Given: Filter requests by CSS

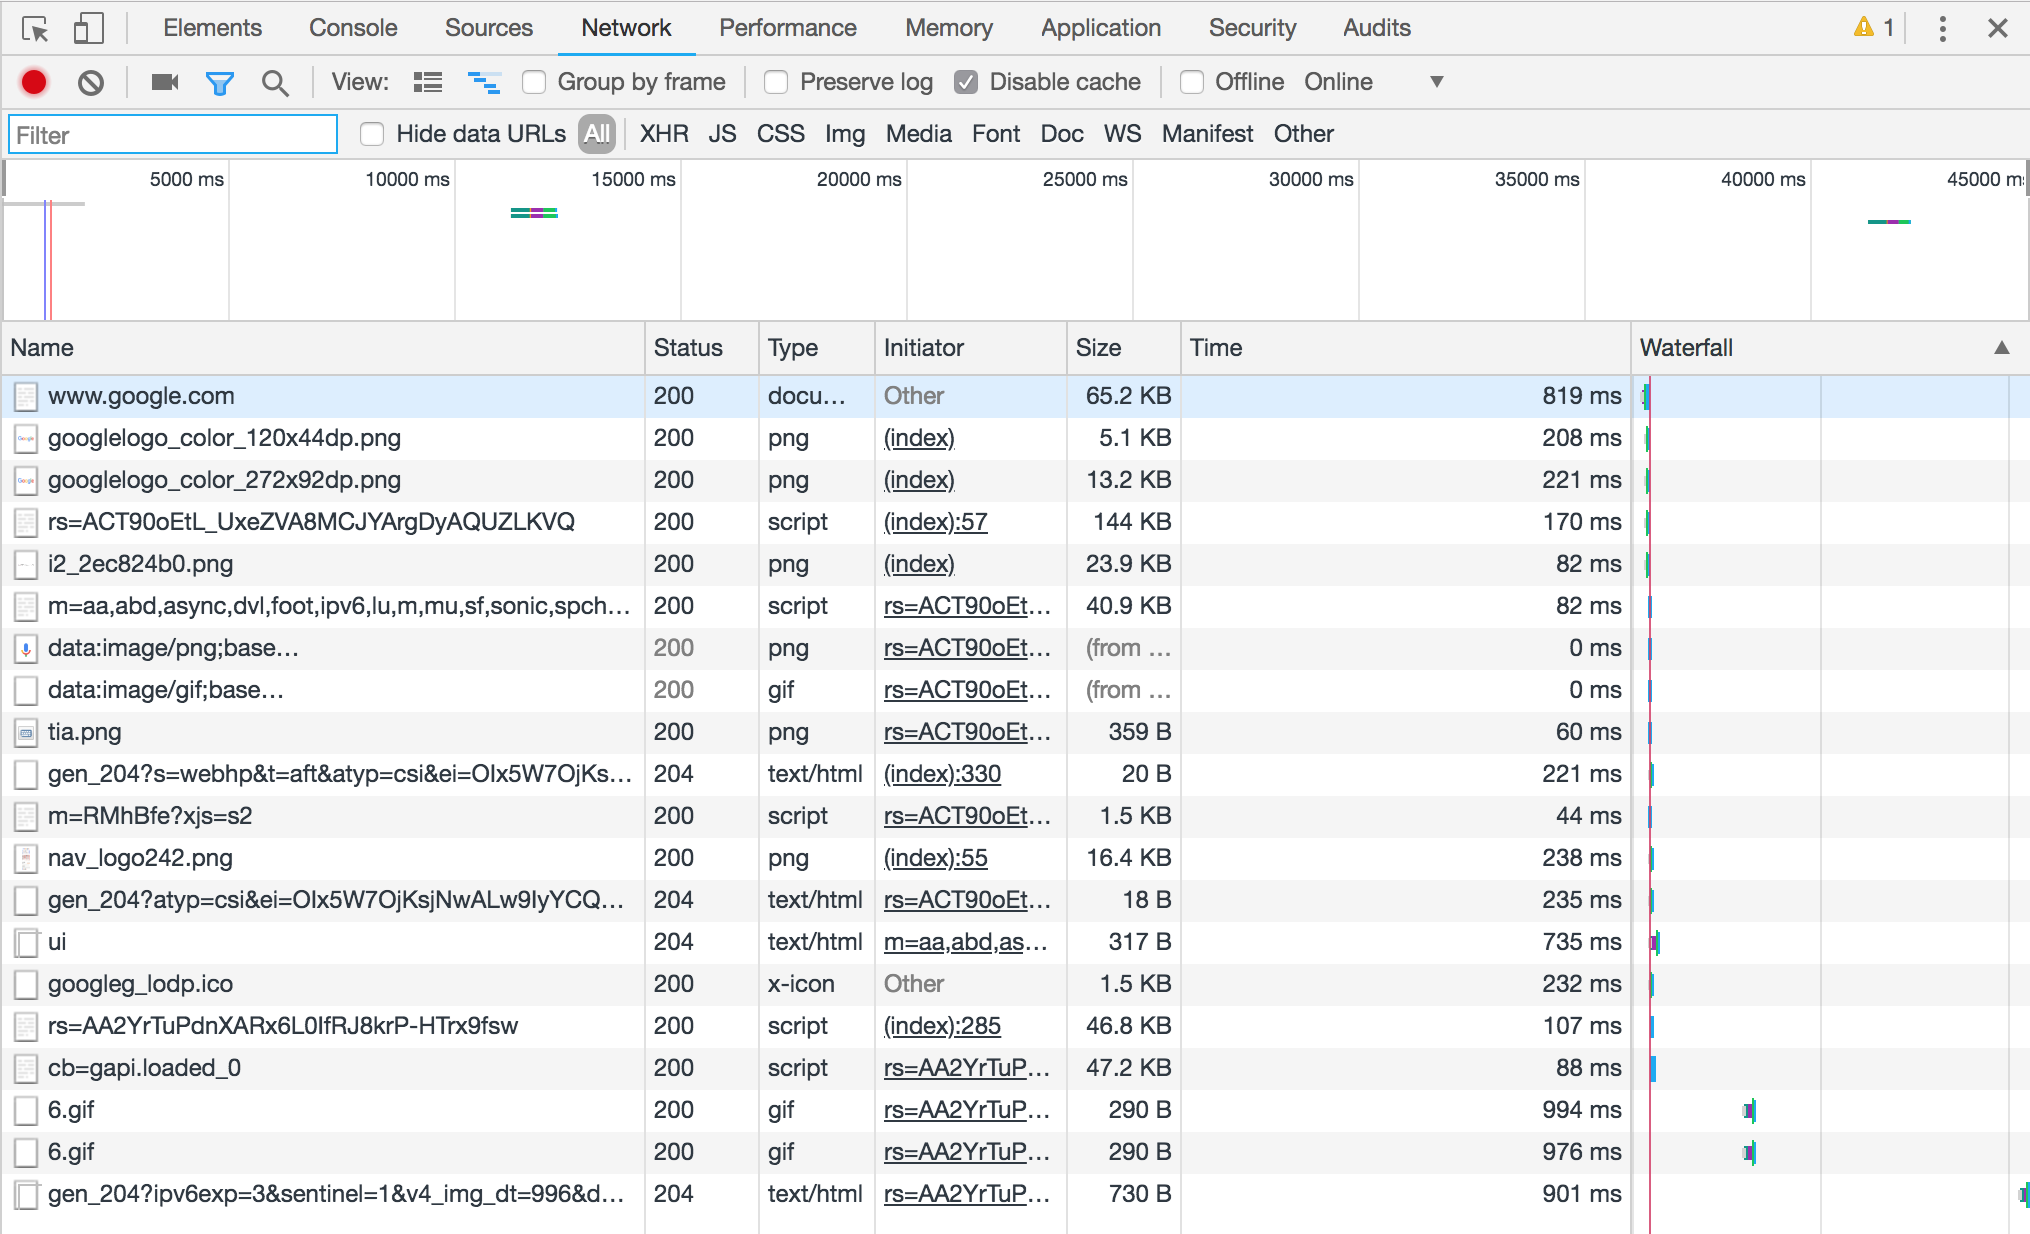Looking at the screenshot, I should [x=780, y=134].
